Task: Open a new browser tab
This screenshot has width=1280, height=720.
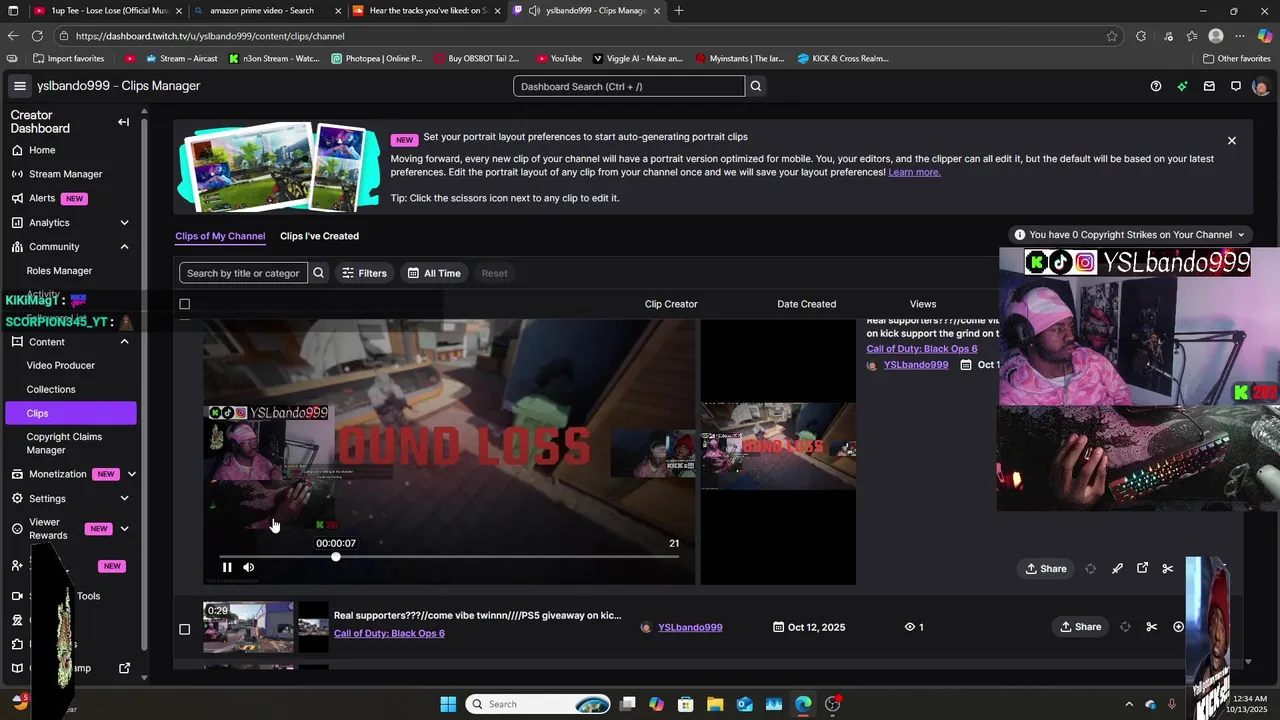Action: pyautogui.click(x=679, y=11)
